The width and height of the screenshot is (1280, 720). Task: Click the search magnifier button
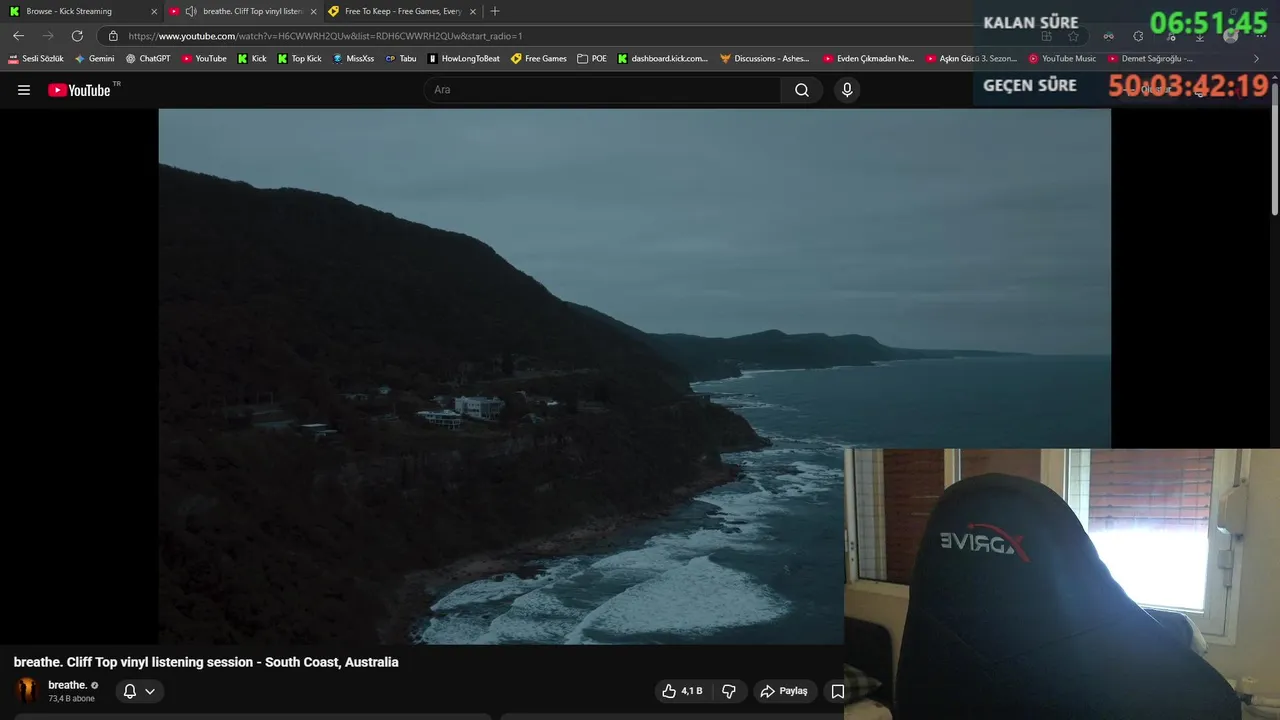coord(802,90)
